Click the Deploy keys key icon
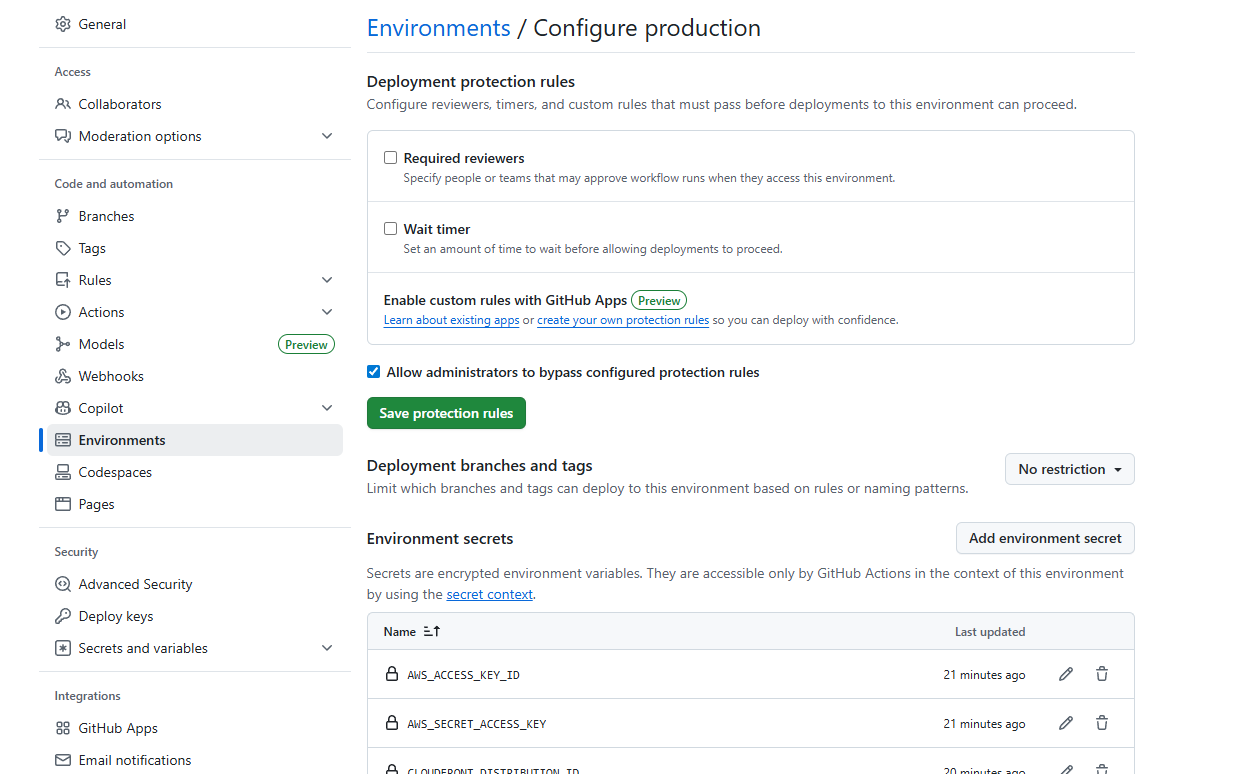The width and height of the screenshot is (1260, 774). [63, 616]
